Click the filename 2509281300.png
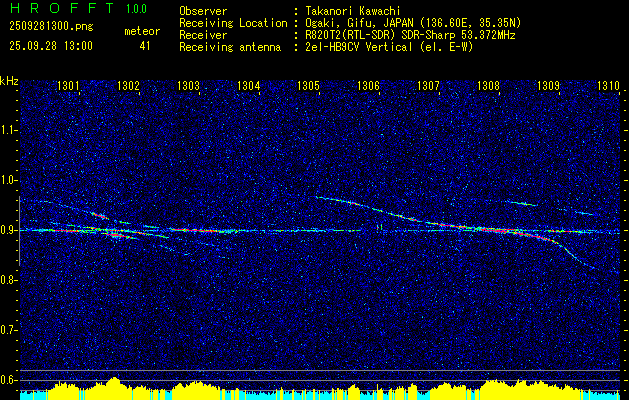629x400 pixels. [x=51, y=27]
